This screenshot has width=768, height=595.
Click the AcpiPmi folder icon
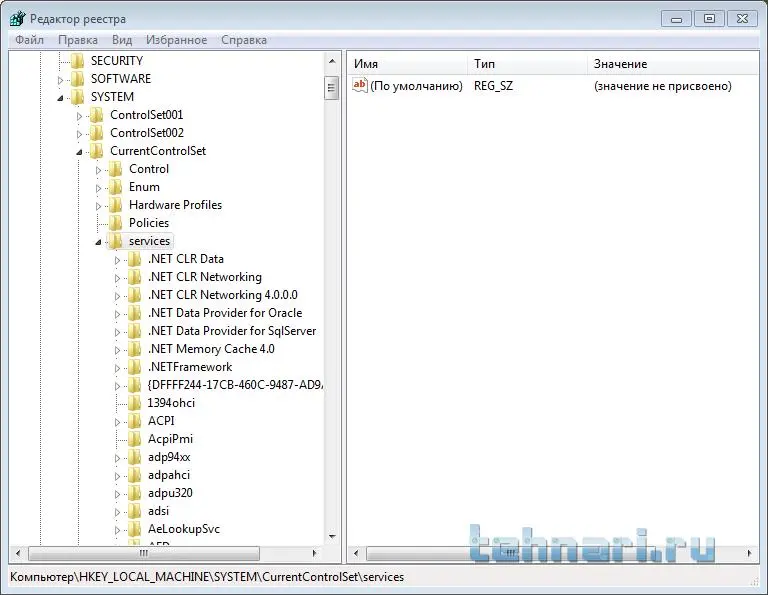(135, 439)
